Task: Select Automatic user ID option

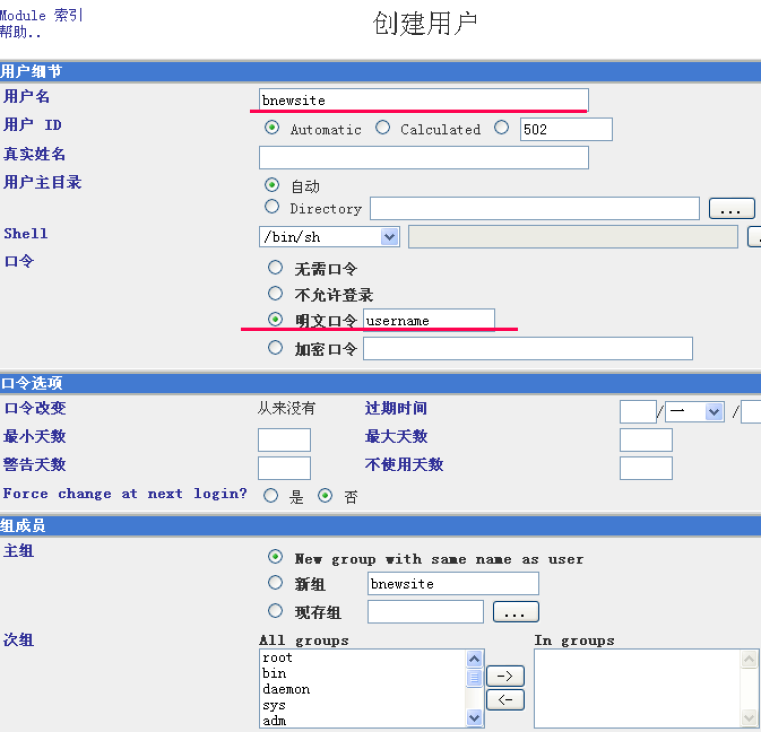Action: pyautogui.click(x=272, y=128)
